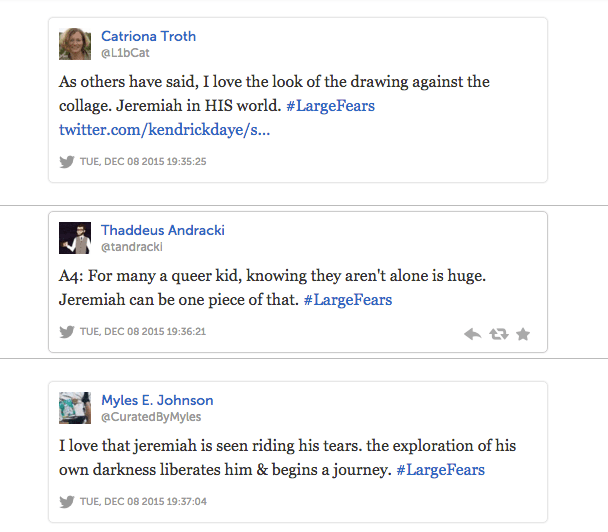Click #LargeFears hashtag in Catriona's tweet
608x532 pixels.
click(330, 106)
